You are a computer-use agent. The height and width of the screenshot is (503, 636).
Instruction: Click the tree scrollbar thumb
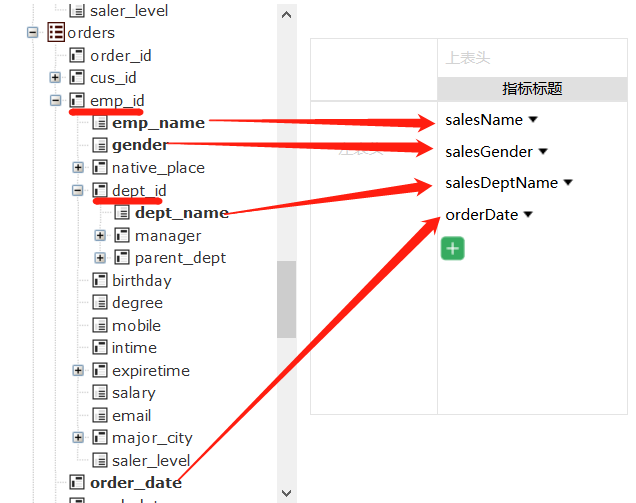click(286, 299)
